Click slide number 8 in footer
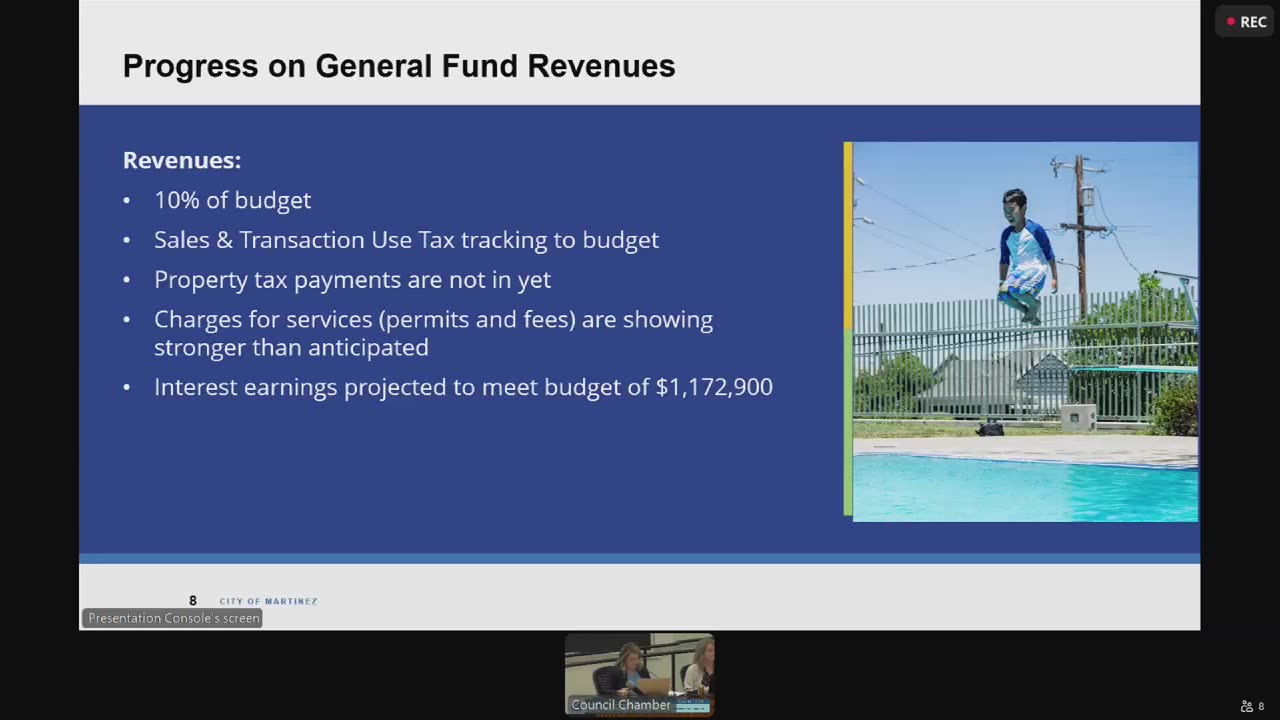The image size is (1280, 720). tap(193, 601)
